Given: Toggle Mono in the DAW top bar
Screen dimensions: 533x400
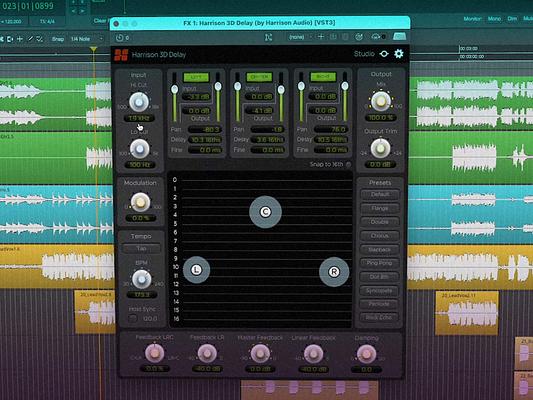Looking at the screenshot, I should pos(494,19).
